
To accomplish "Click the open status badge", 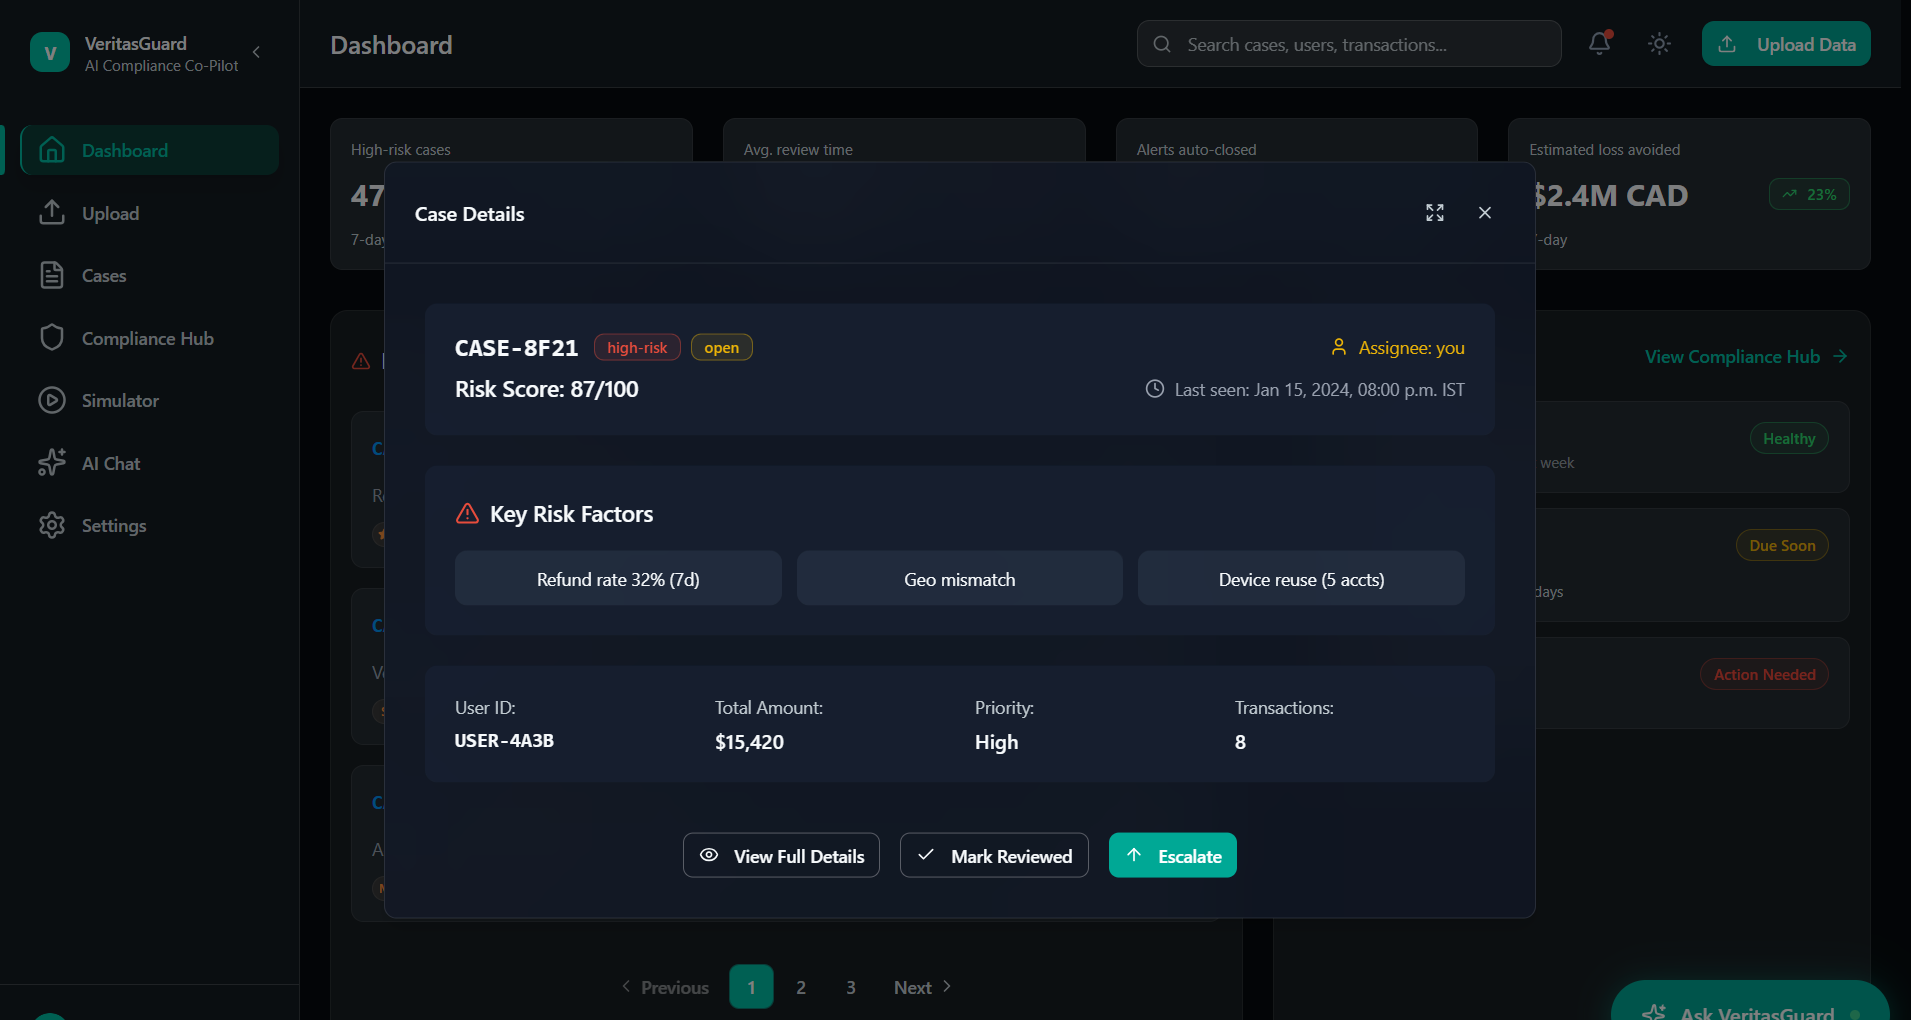I will click(722, 347).
